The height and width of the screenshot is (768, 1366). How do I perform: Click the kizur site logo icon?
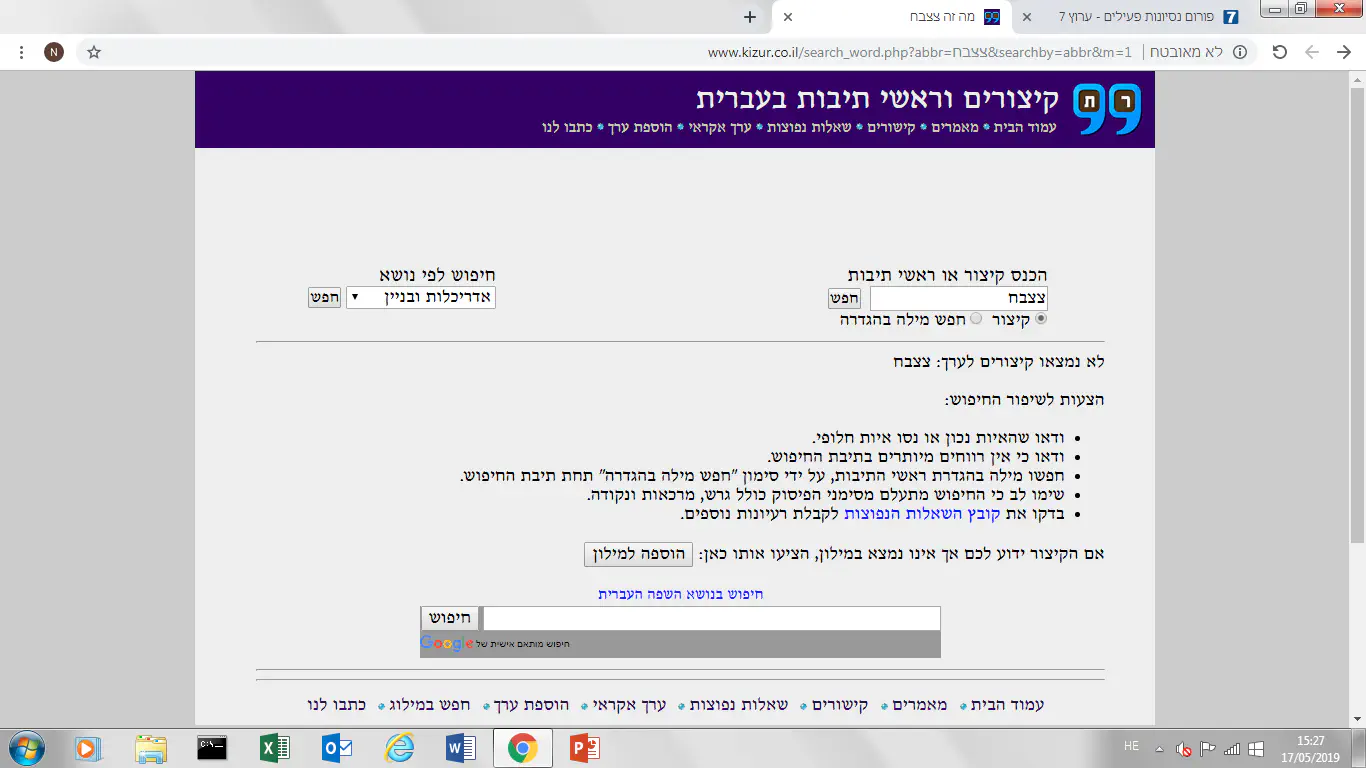[1107, 109]
